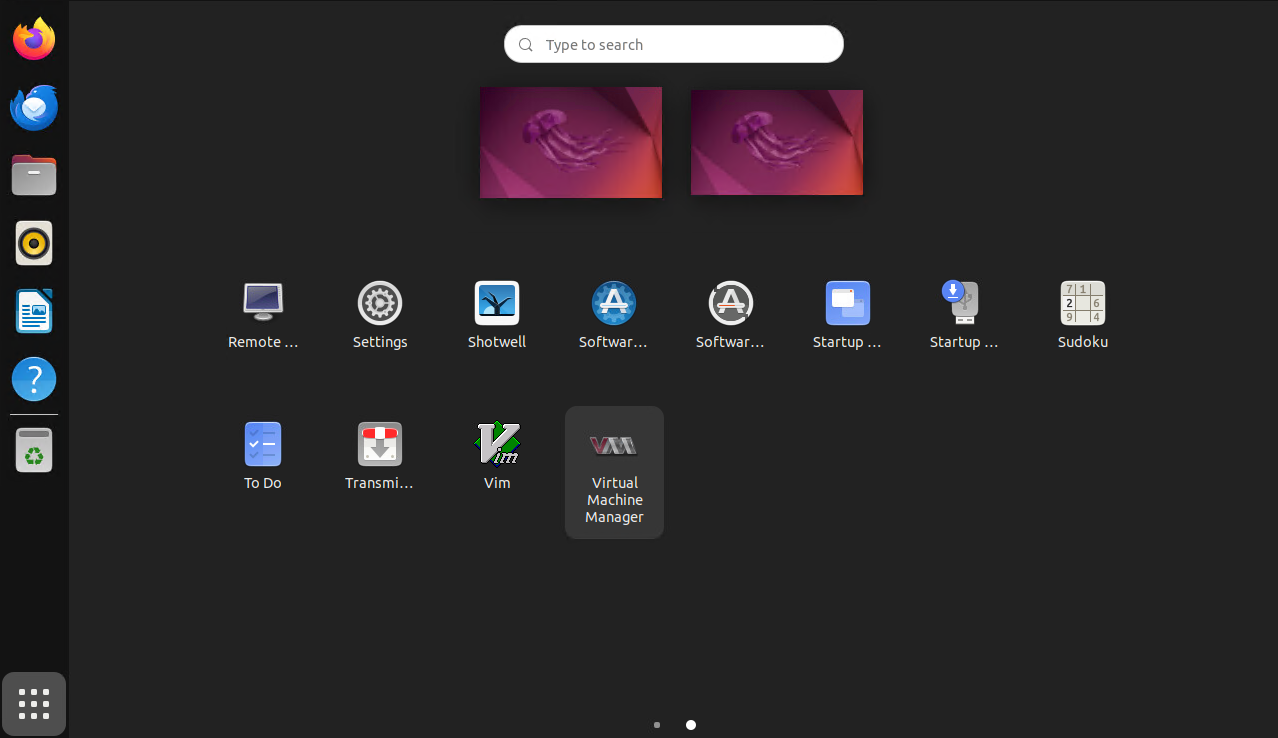The width and height of the screenshot is (1278, 738).
Task: Click inside the Type to search field
Action: [672, 44]
